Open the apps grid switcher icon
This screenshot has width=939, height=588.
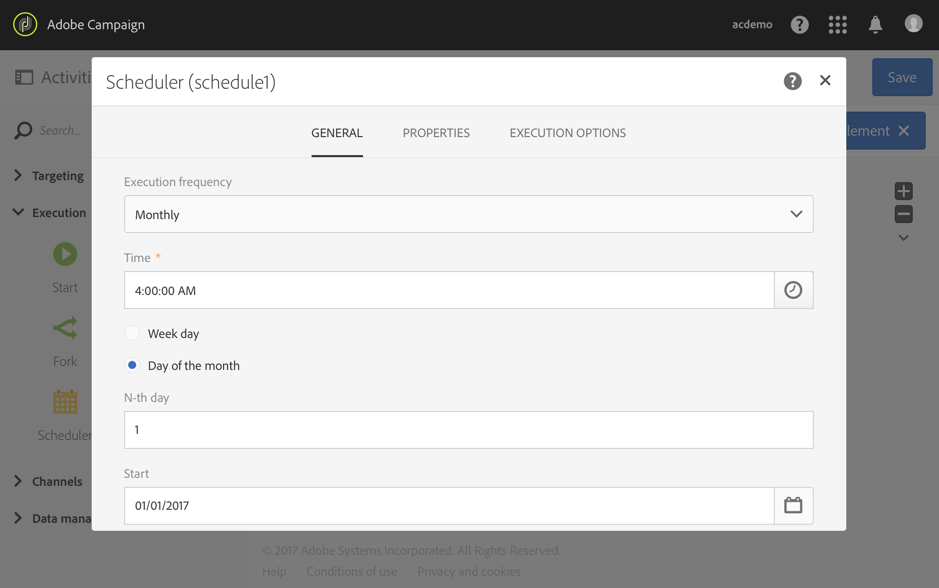pos(837,25)
